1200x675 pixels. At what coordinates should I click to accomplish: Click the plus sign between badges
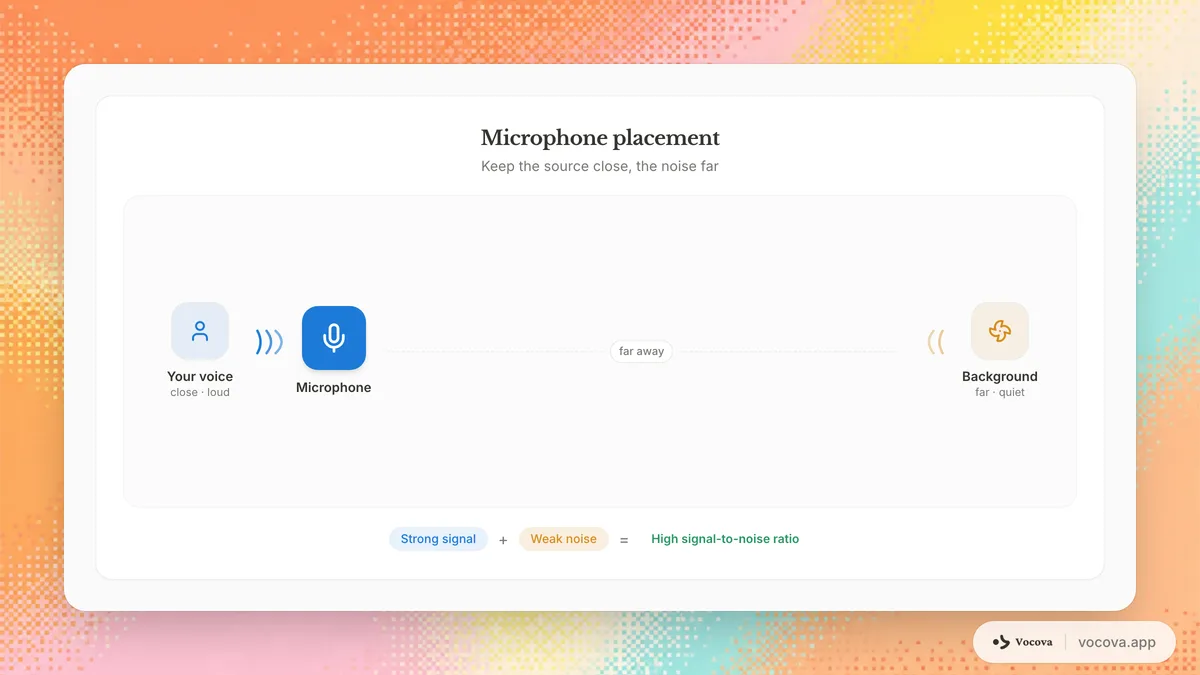click(x=503, y=540)
